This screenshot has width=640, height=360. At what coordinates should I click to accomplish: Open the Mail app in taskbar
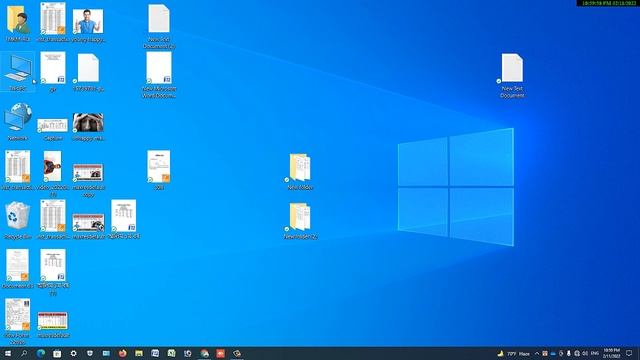[106, 353]
